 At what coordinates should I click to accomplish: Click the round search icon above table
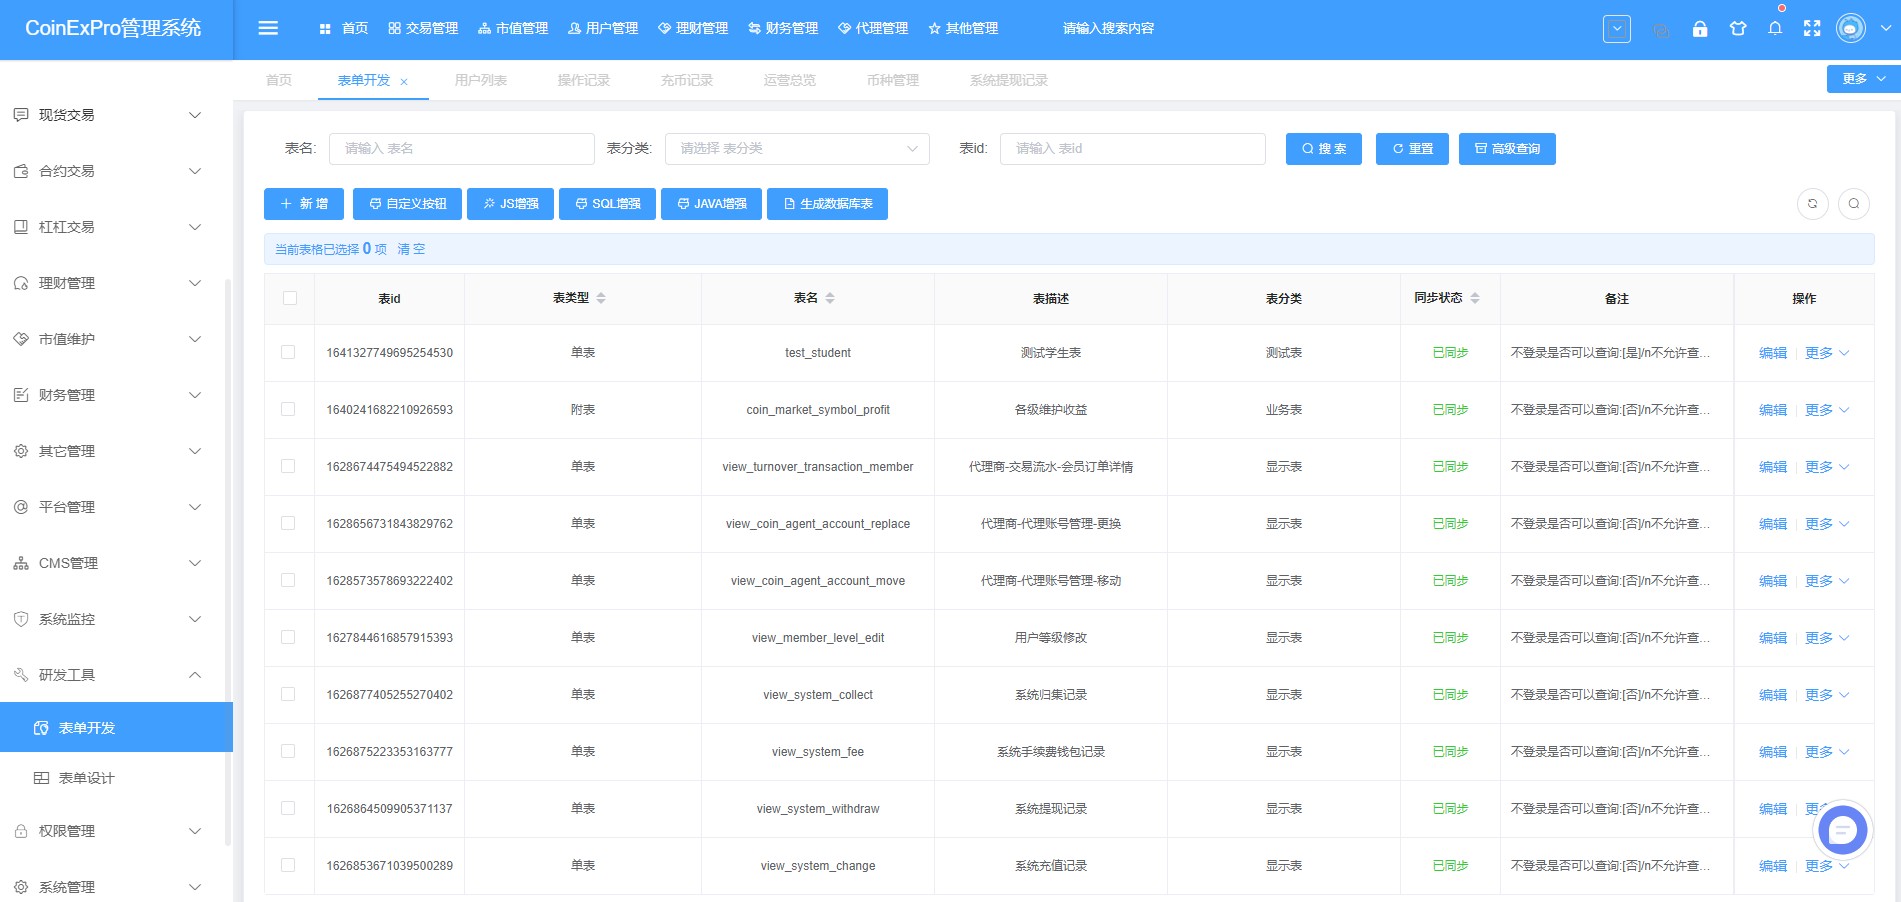pos(1854,204)
